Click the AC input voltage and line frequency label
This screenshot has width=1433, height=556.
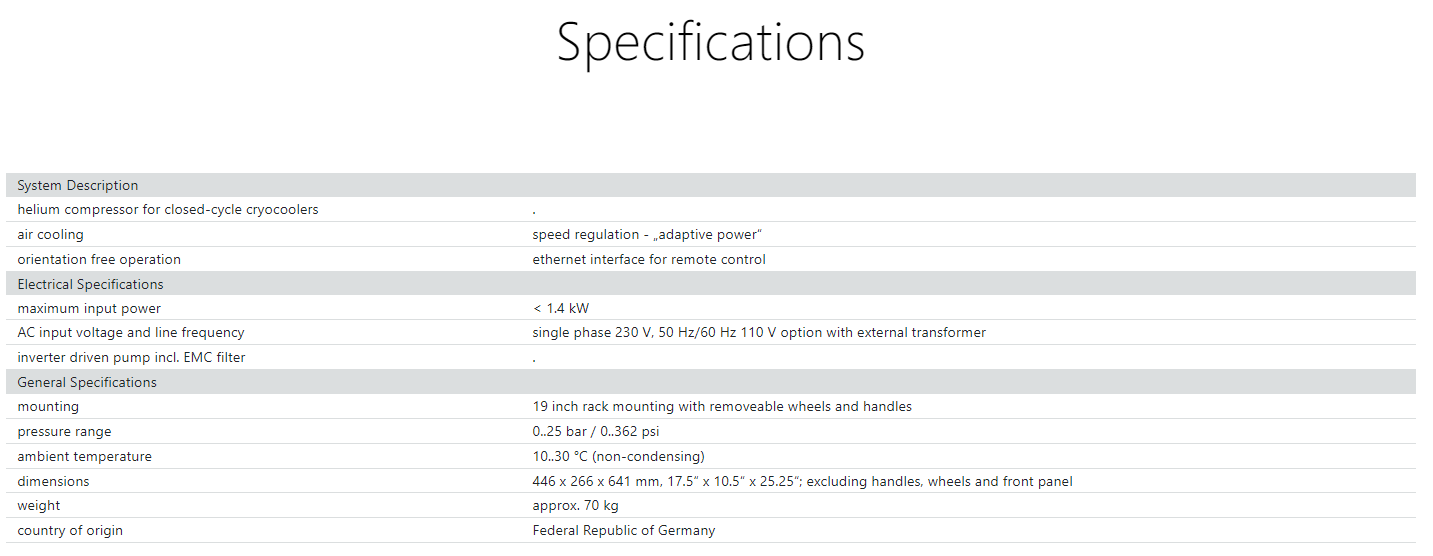[131, 332]
